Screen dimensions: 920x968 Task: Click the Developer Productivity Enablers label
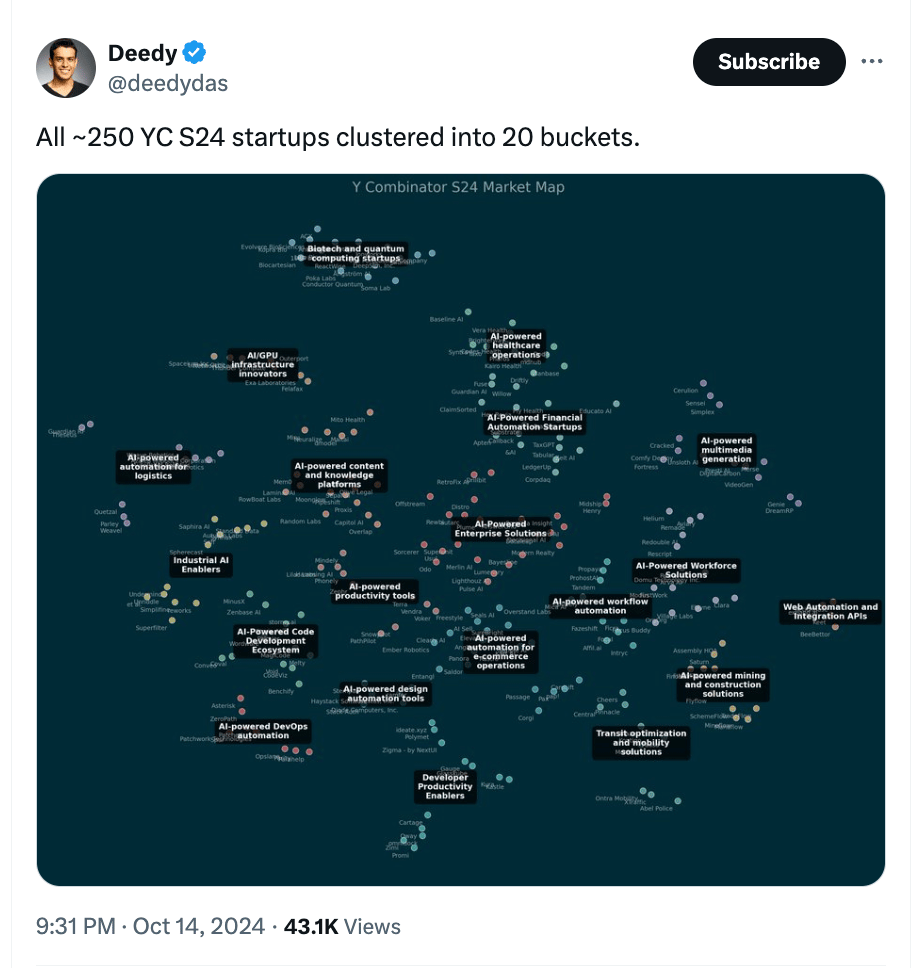[445, 786]
